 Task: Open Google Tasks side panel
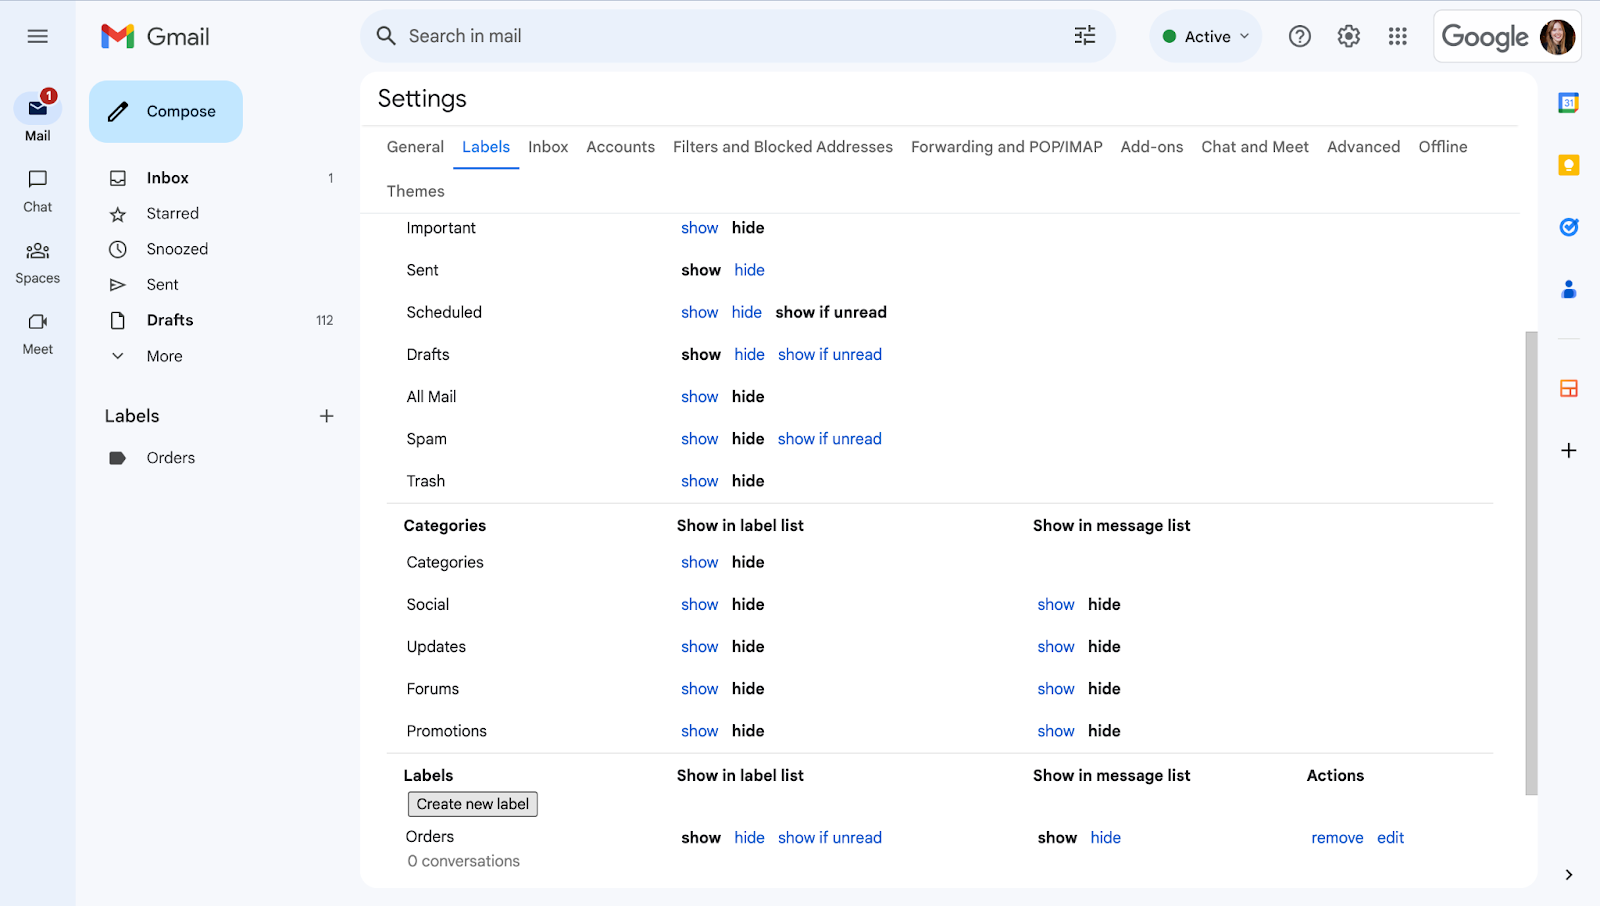coord(1569,227)
